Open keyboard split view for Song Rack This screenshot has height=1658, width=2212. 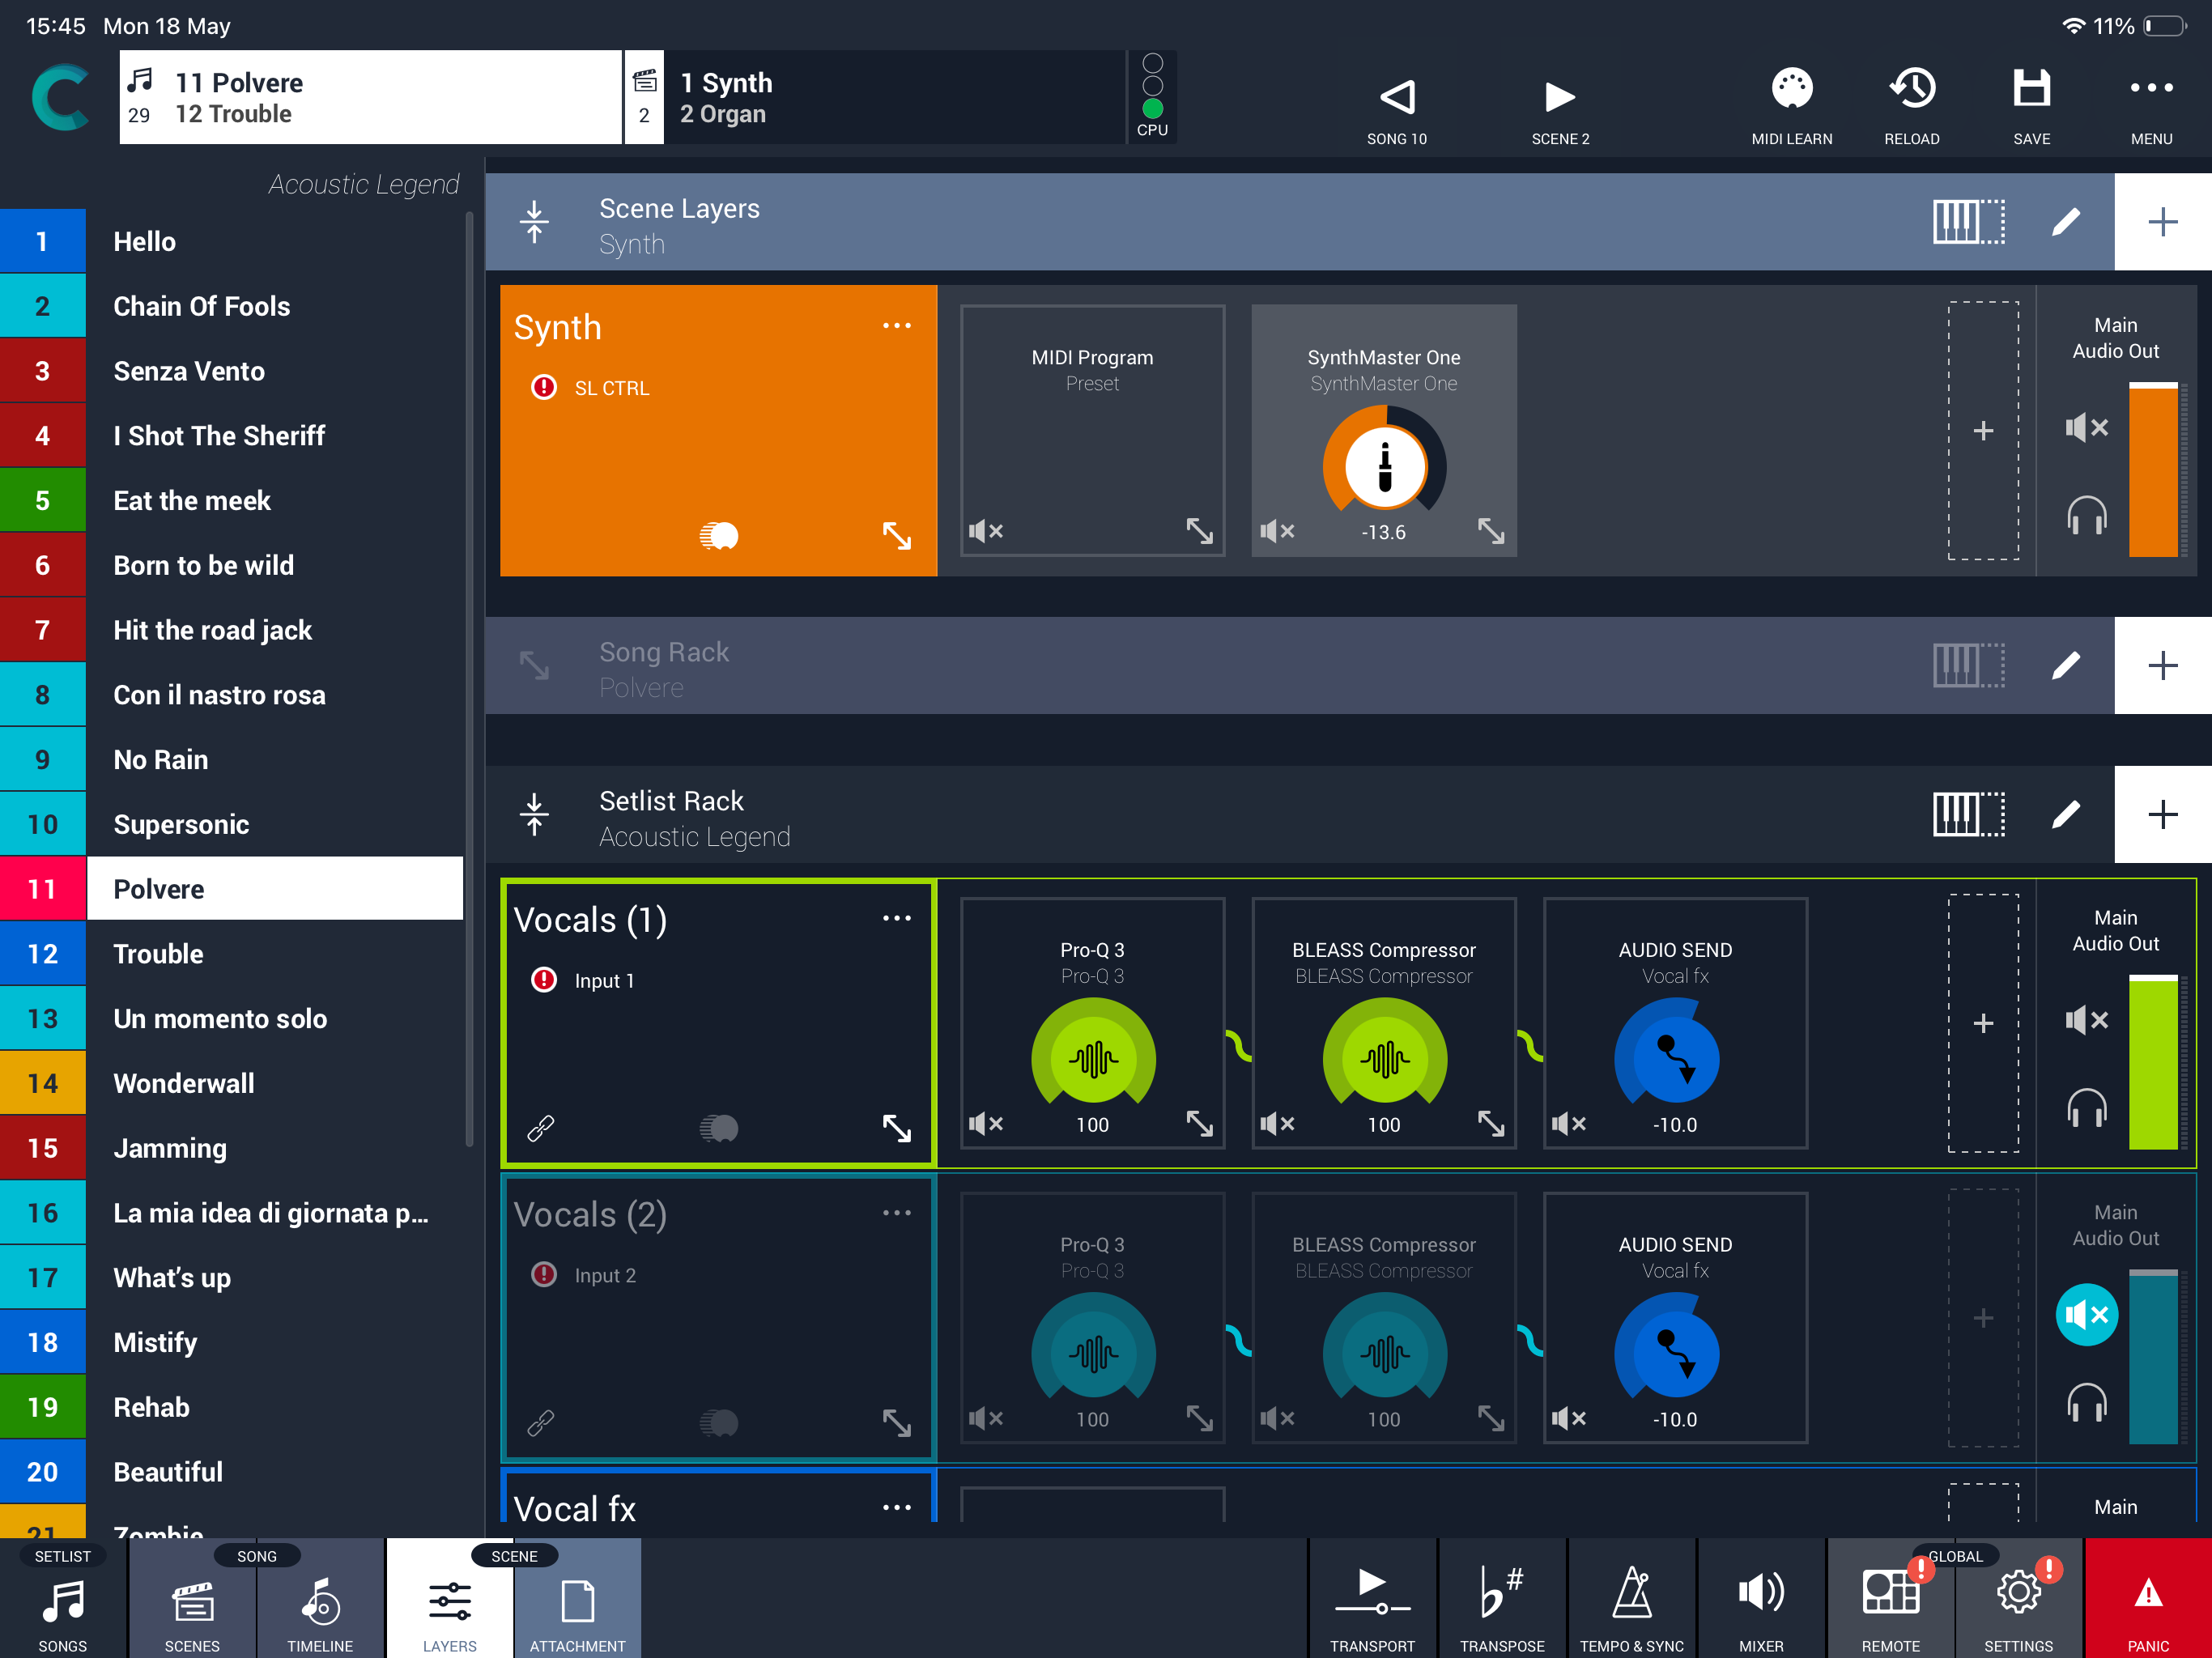click(1968, 665)
